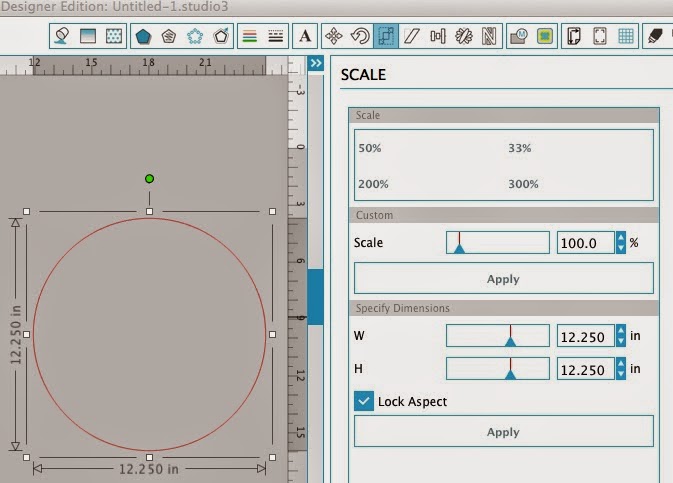This screenshot has height=483, width=673.
Task: Apply the 300% scale preset
Action: (523, 184)
